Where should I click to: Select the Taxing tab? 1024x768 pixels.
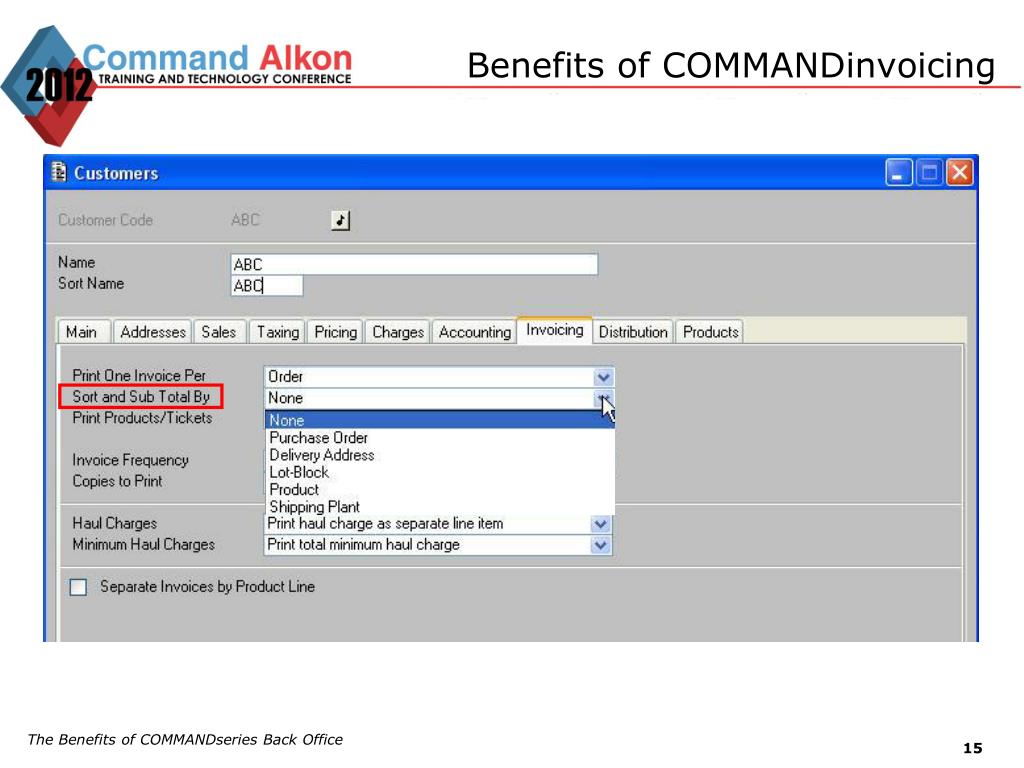coord(278,332)
